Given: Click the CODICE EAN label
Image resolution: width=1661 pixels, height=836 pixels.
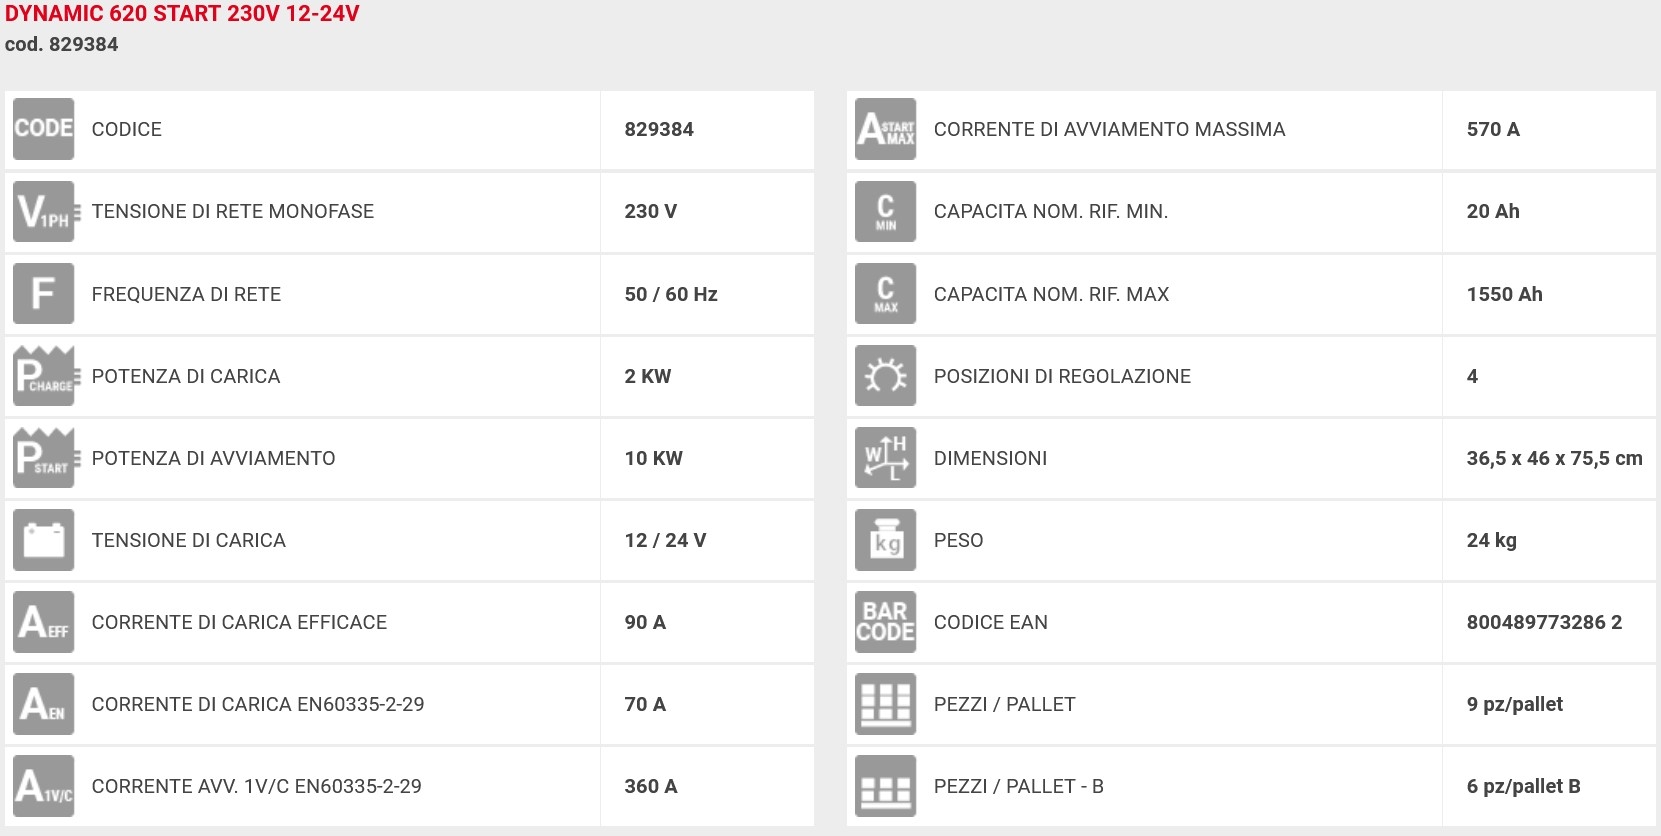Looking at the screenshot, I should pos(991,622).
